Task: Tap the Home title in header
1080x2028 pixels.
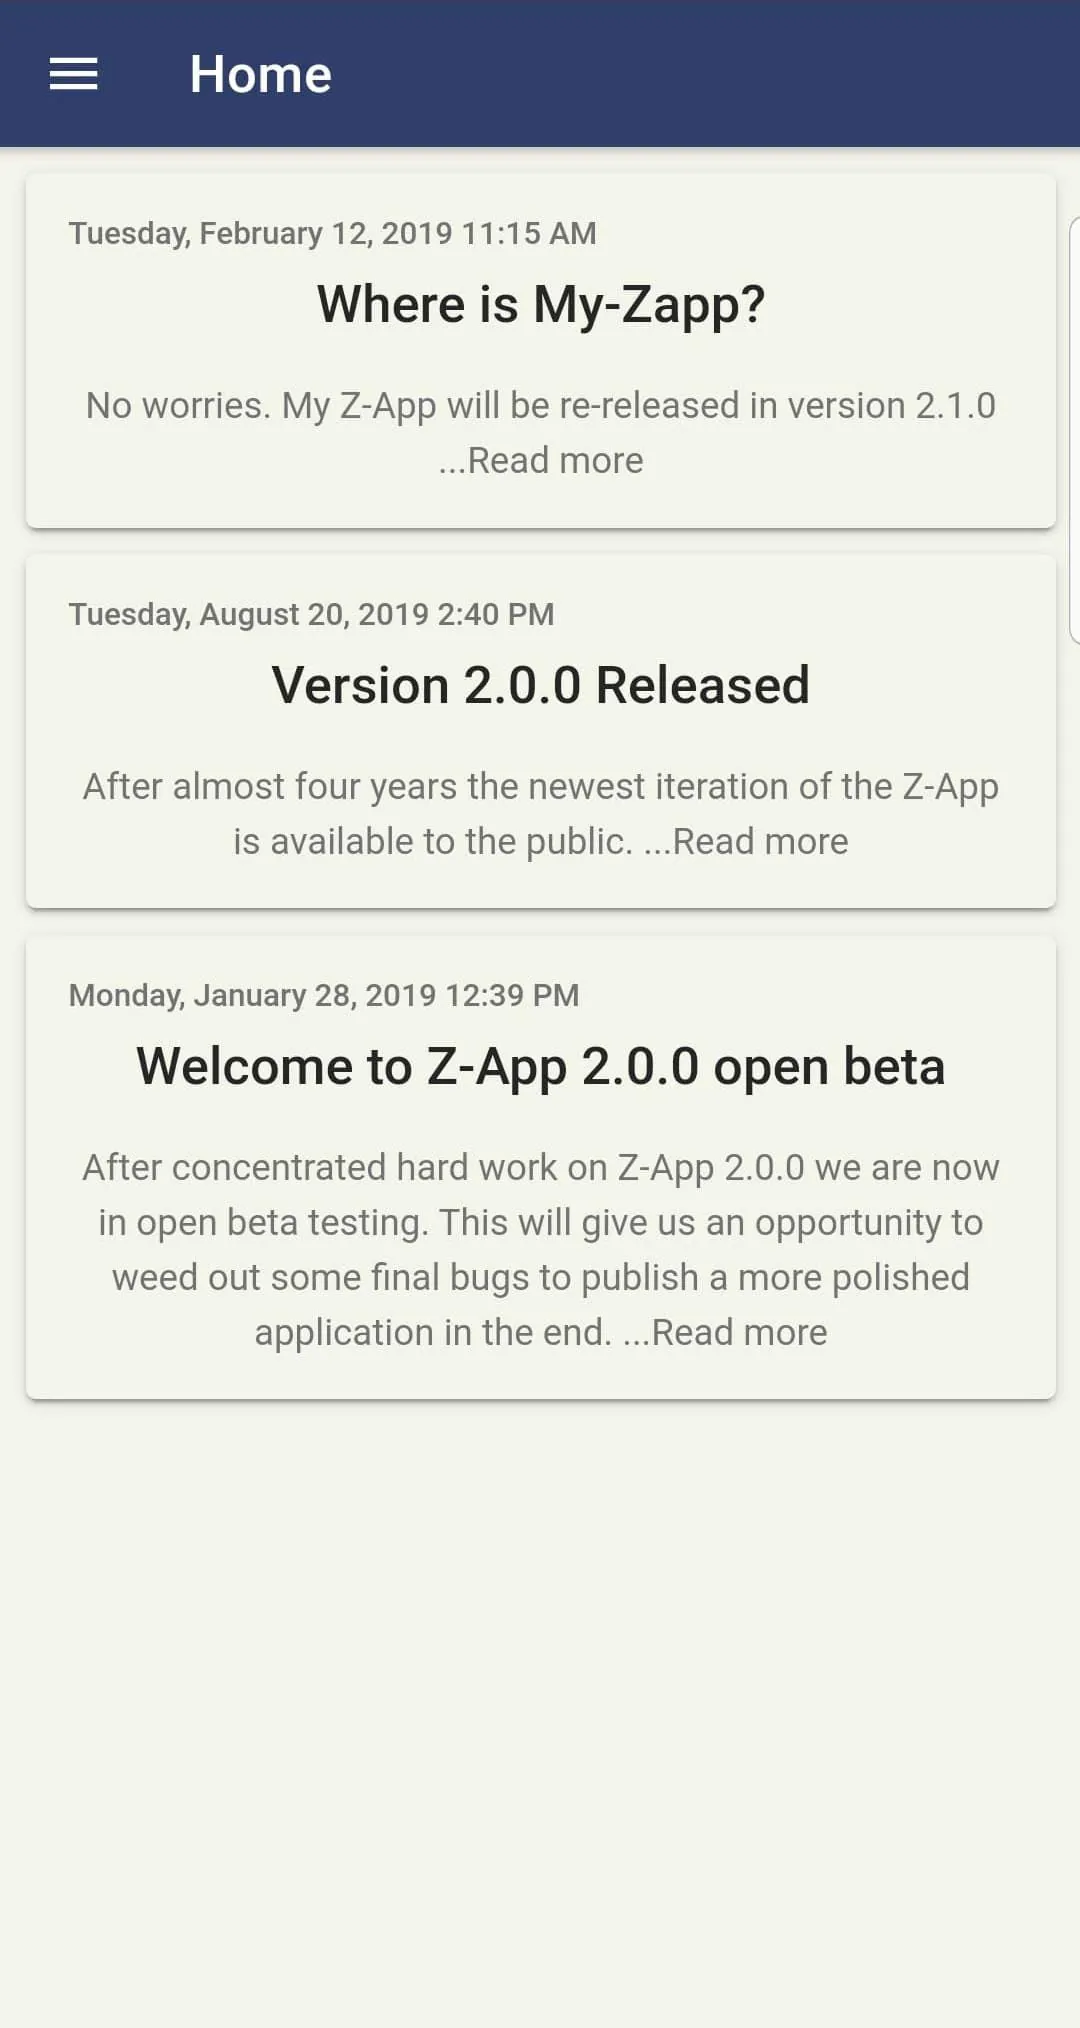Action: (260, 74)
